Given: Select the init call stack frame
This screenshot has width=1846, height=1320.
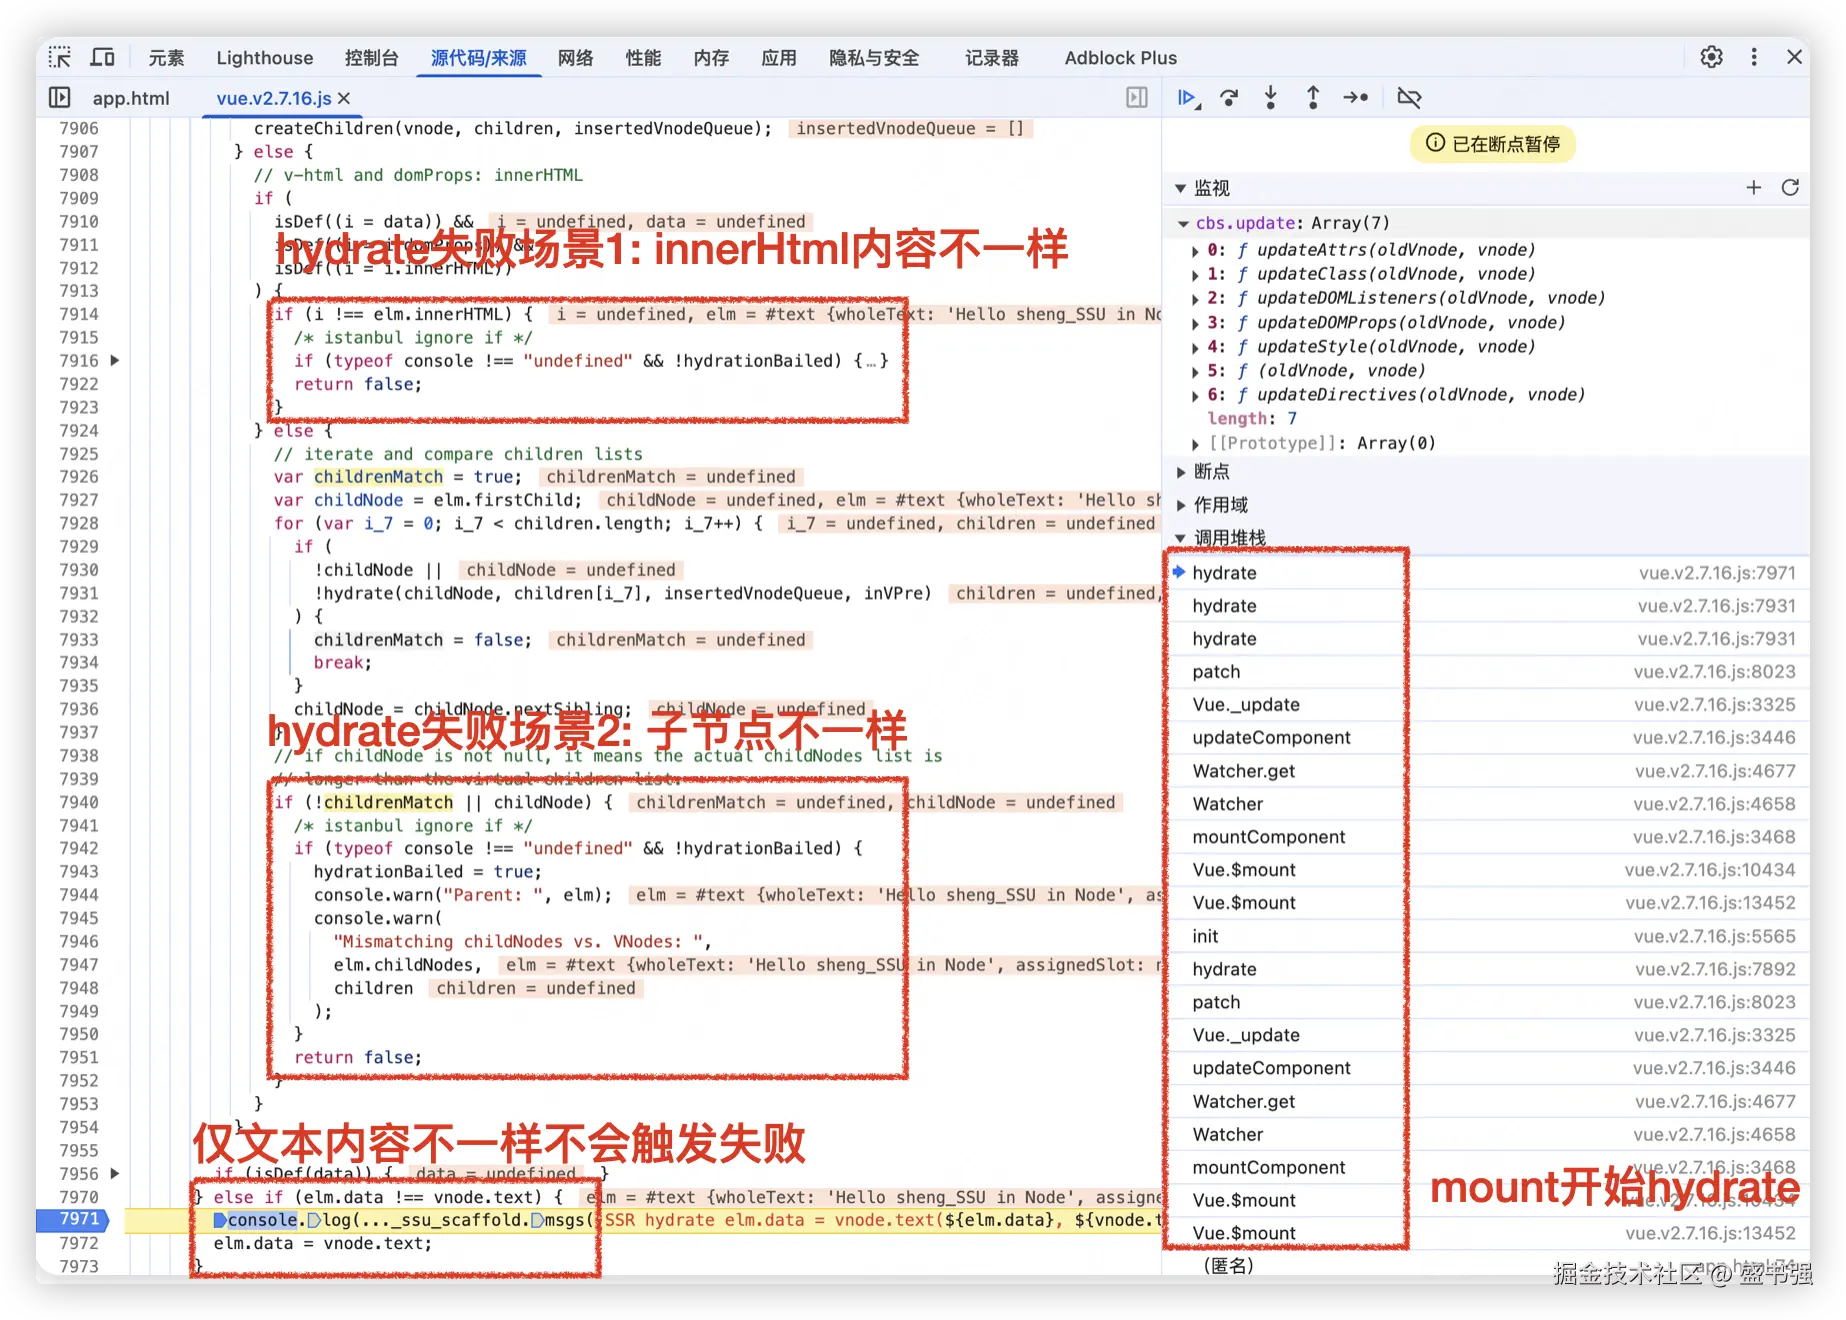Looking at the screenshot, I should tap(1486, 936).
